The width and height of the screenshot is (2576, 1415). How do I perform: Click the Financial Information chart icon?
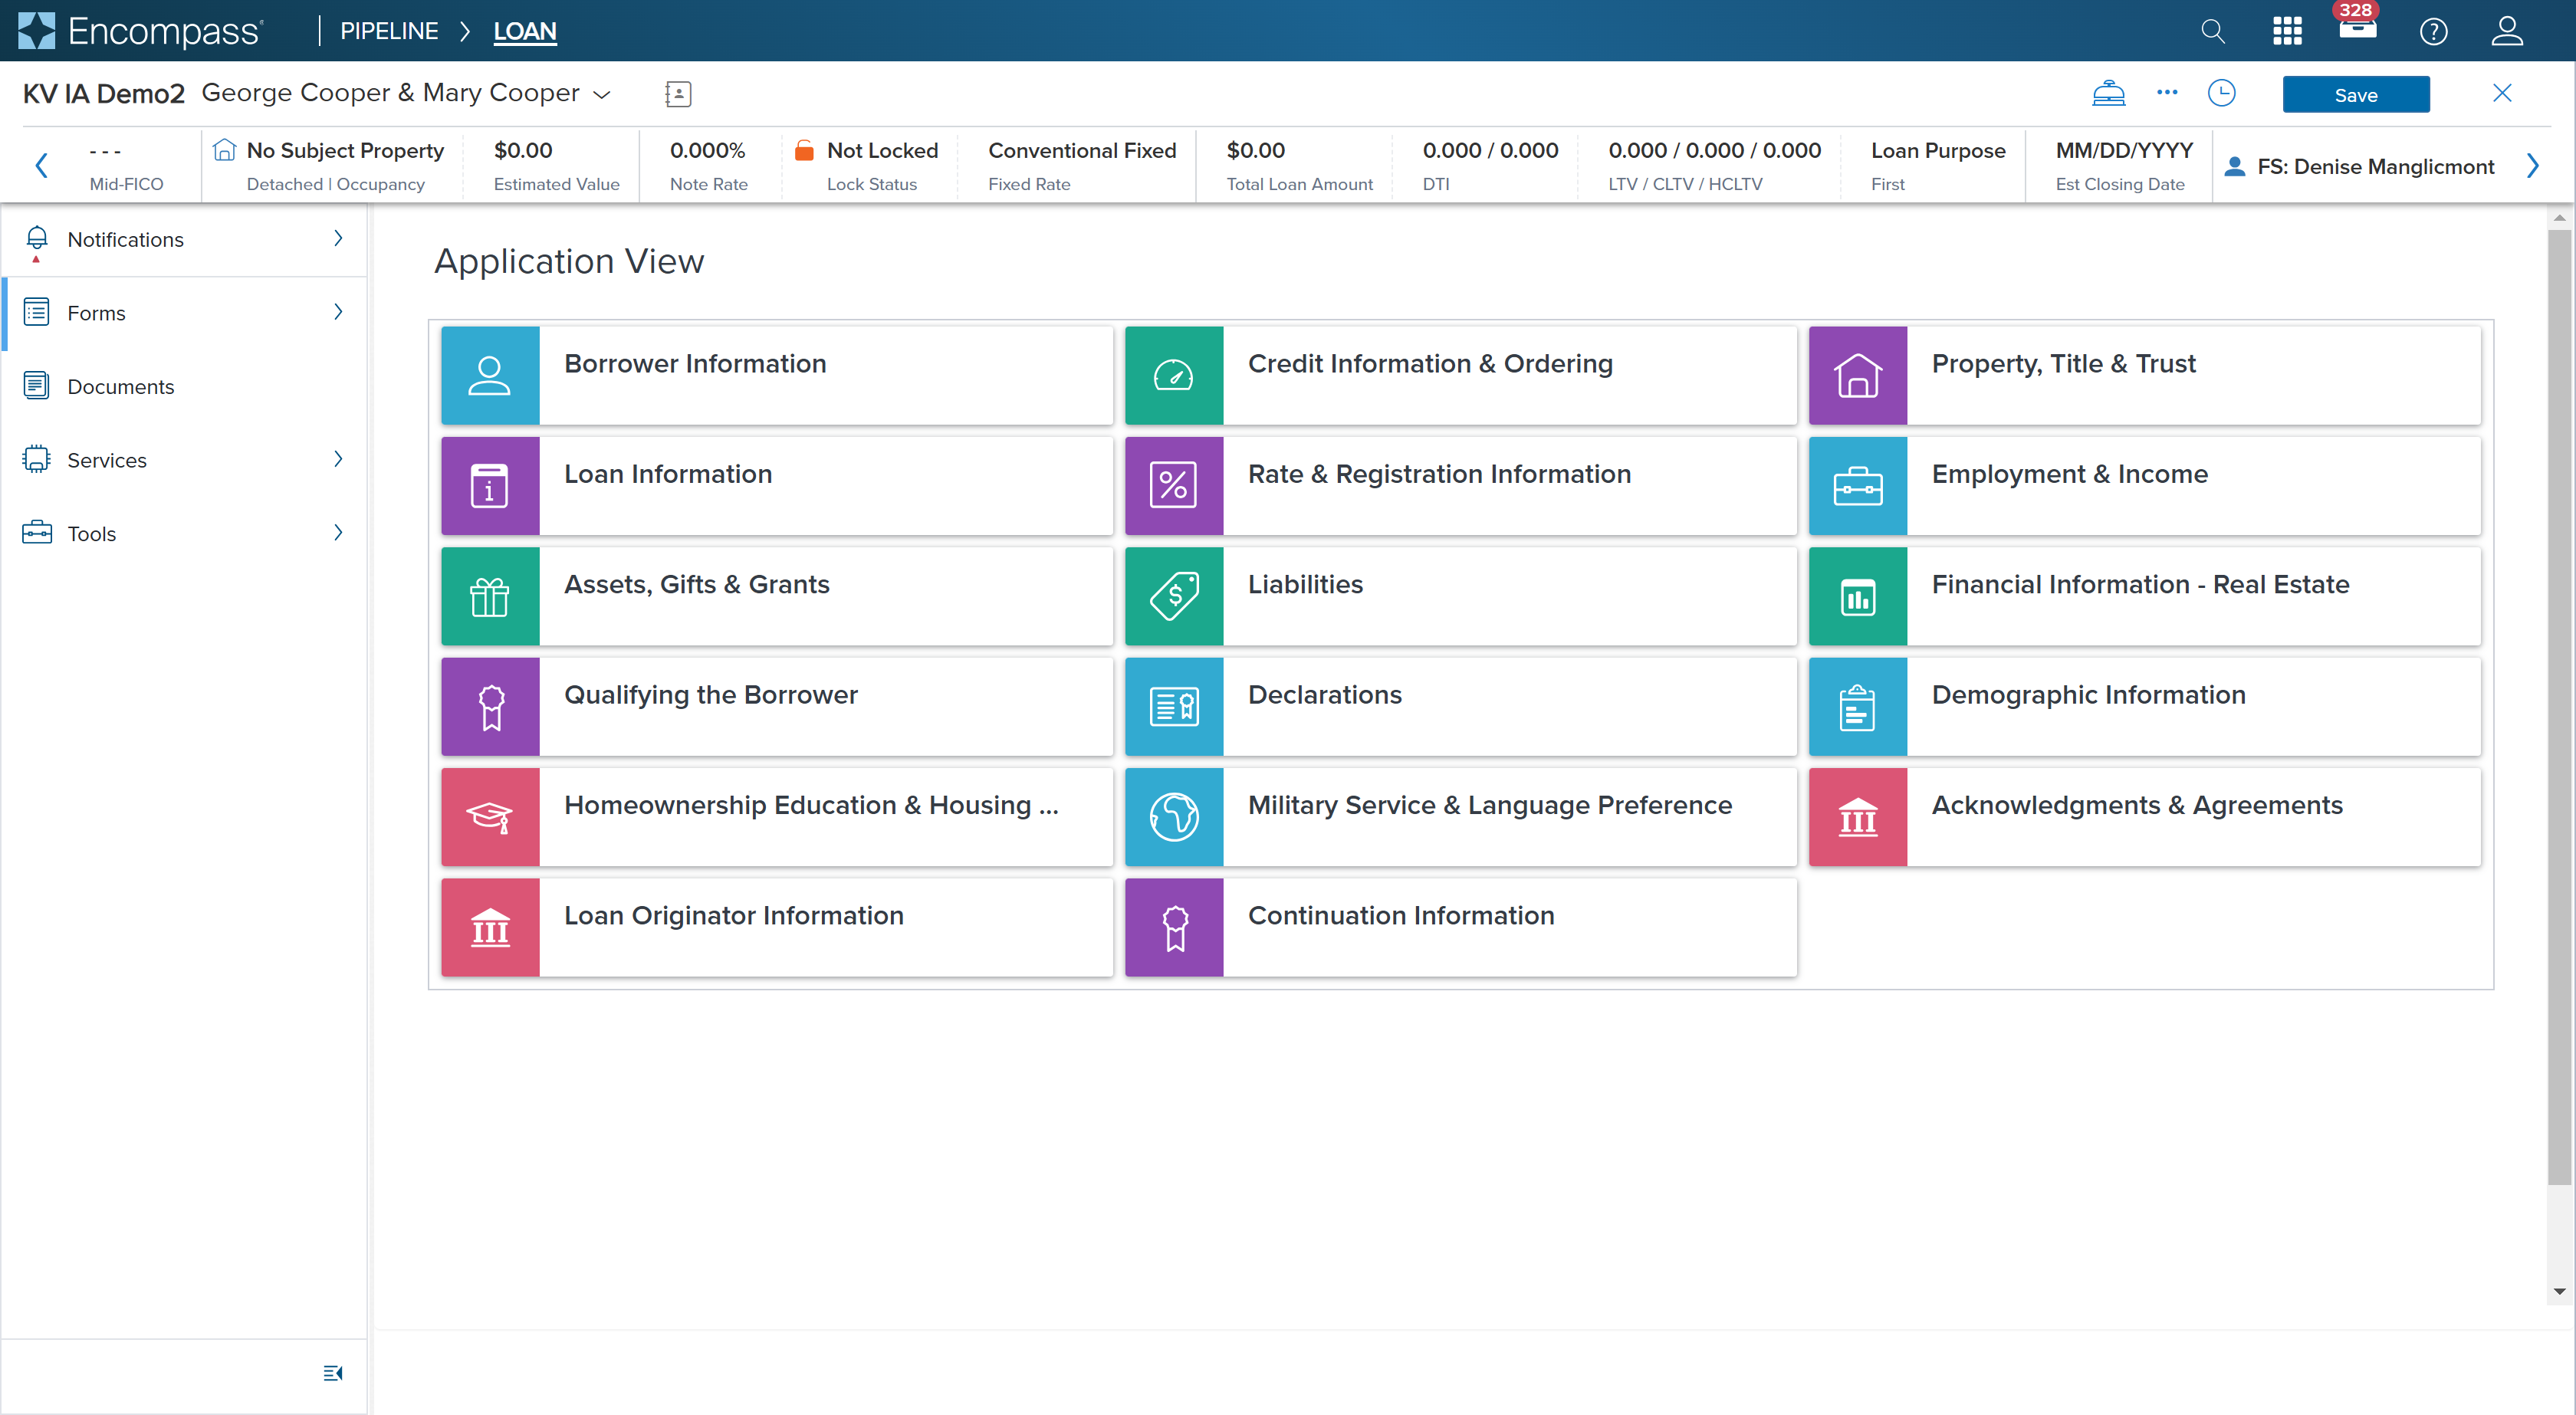click(1858, 597)
